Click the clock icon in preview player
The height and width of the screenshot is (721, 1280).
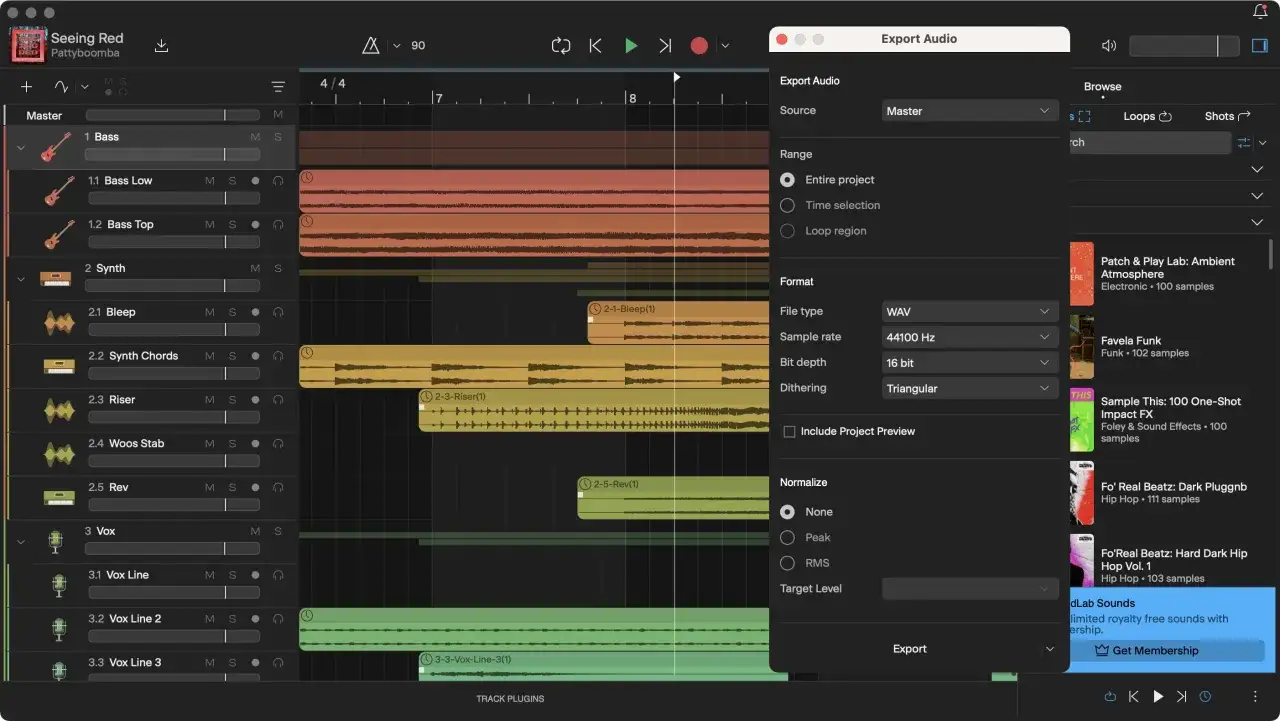1205,696
